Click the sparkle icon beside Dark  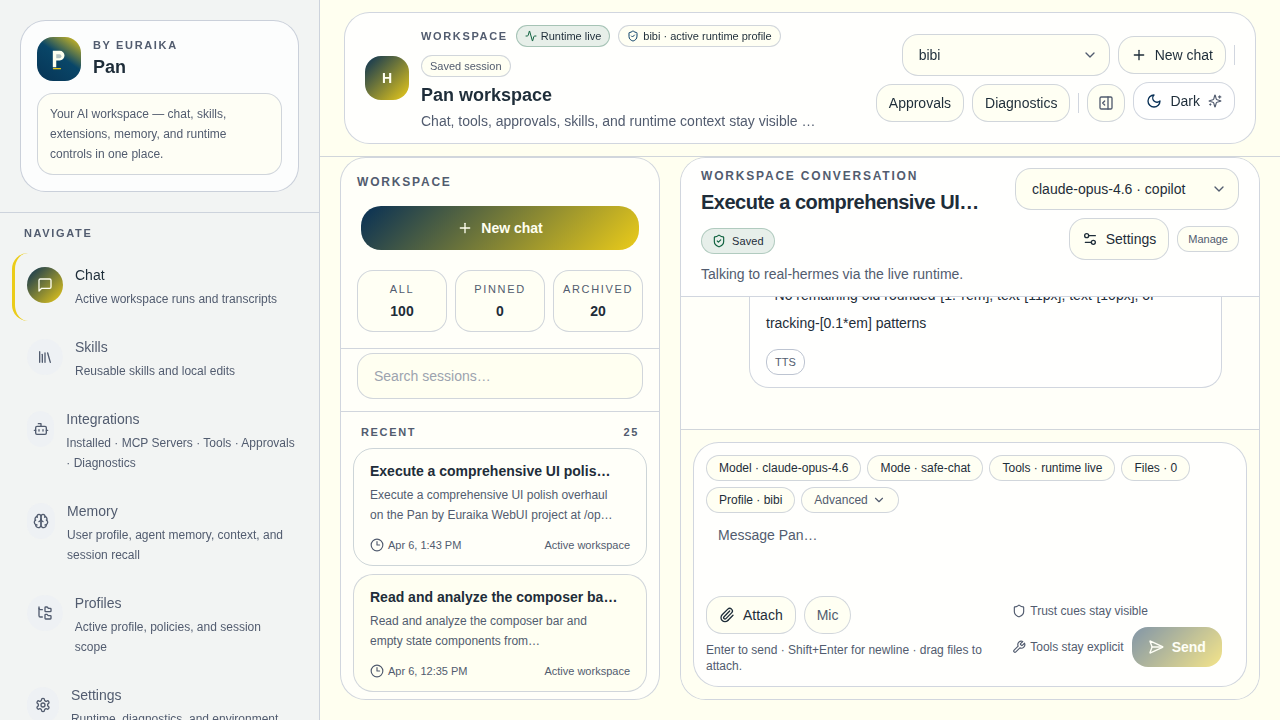coord(1215,101)
